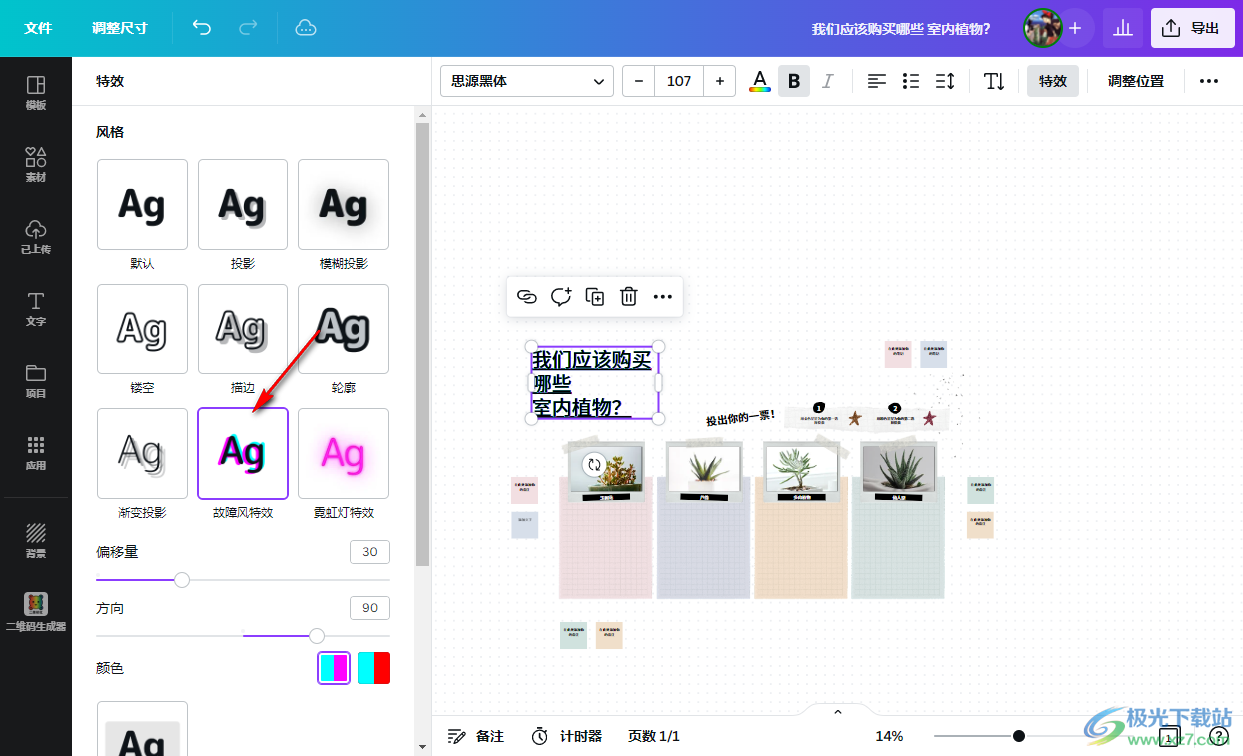Click the document title in the top bar

(x=901, y=29)
